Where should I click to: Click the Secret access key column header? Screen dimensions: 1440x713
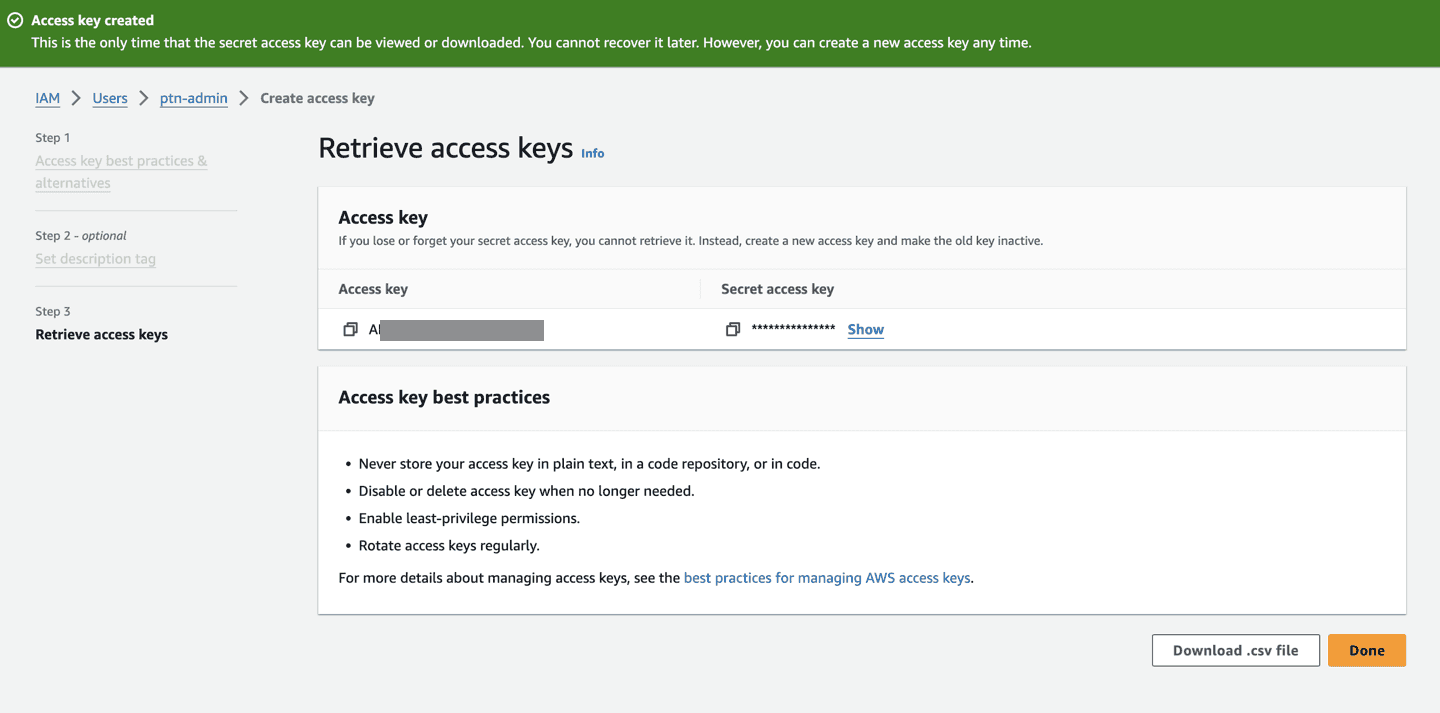click(777, 289)
